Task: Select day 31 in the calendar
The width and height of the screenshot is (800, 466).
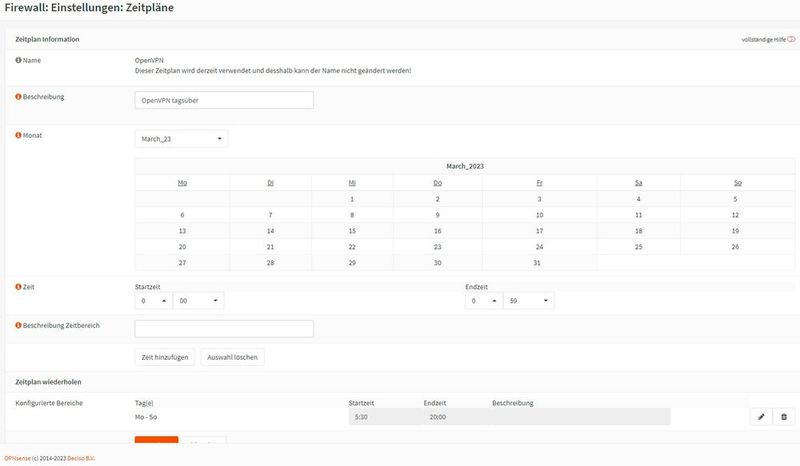Action: (x=537, y=263)
